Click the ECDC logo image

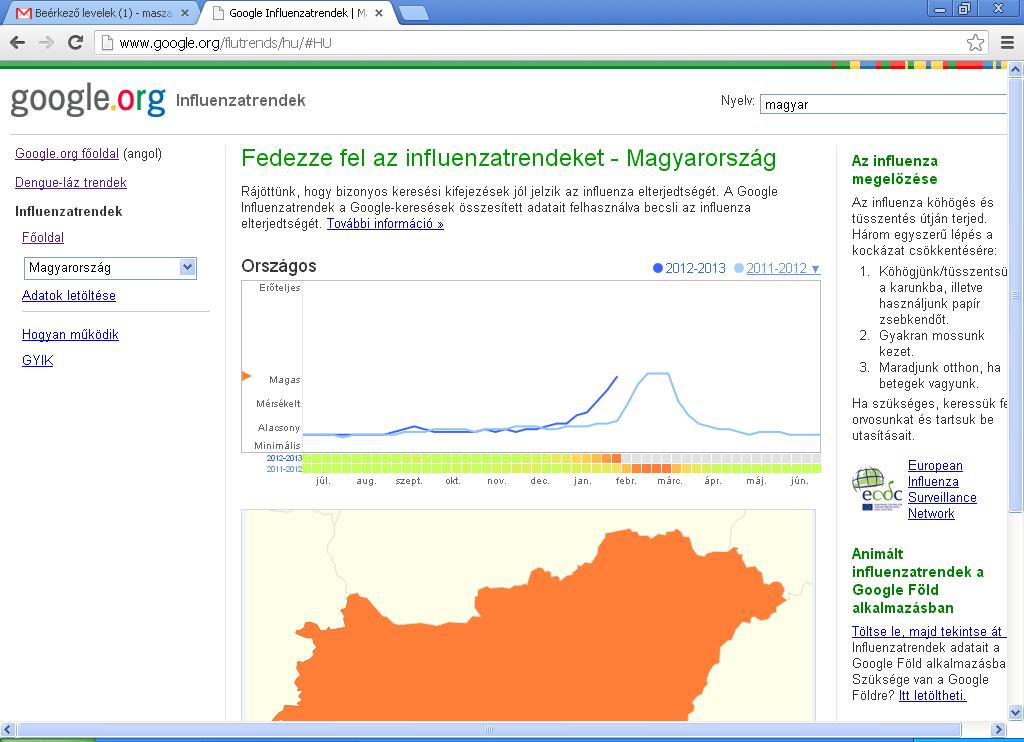coord(876,489)
